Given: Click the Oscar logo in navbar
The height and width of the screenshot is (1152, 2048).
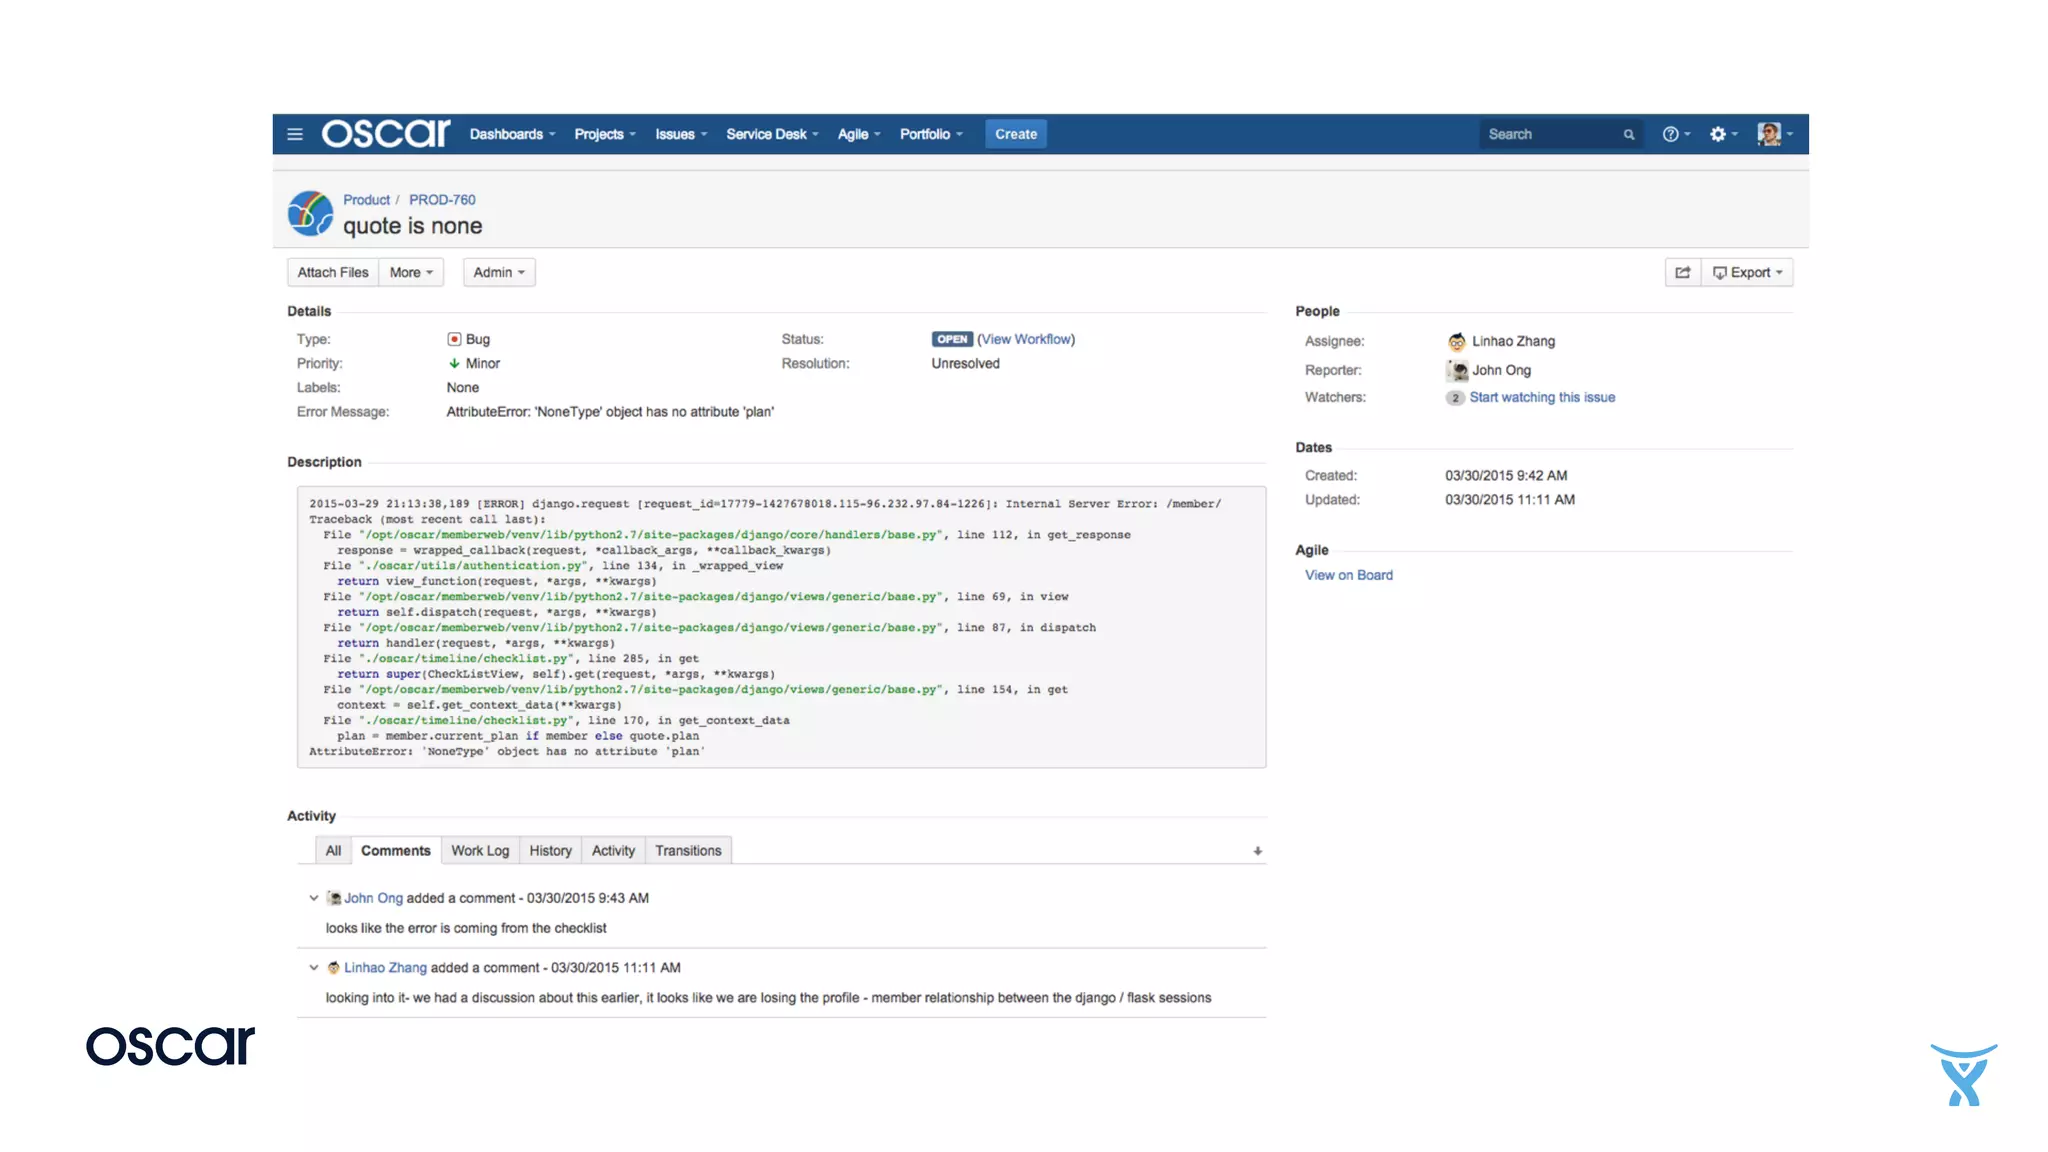Looking at the screenshot, I should coord(386,134).
